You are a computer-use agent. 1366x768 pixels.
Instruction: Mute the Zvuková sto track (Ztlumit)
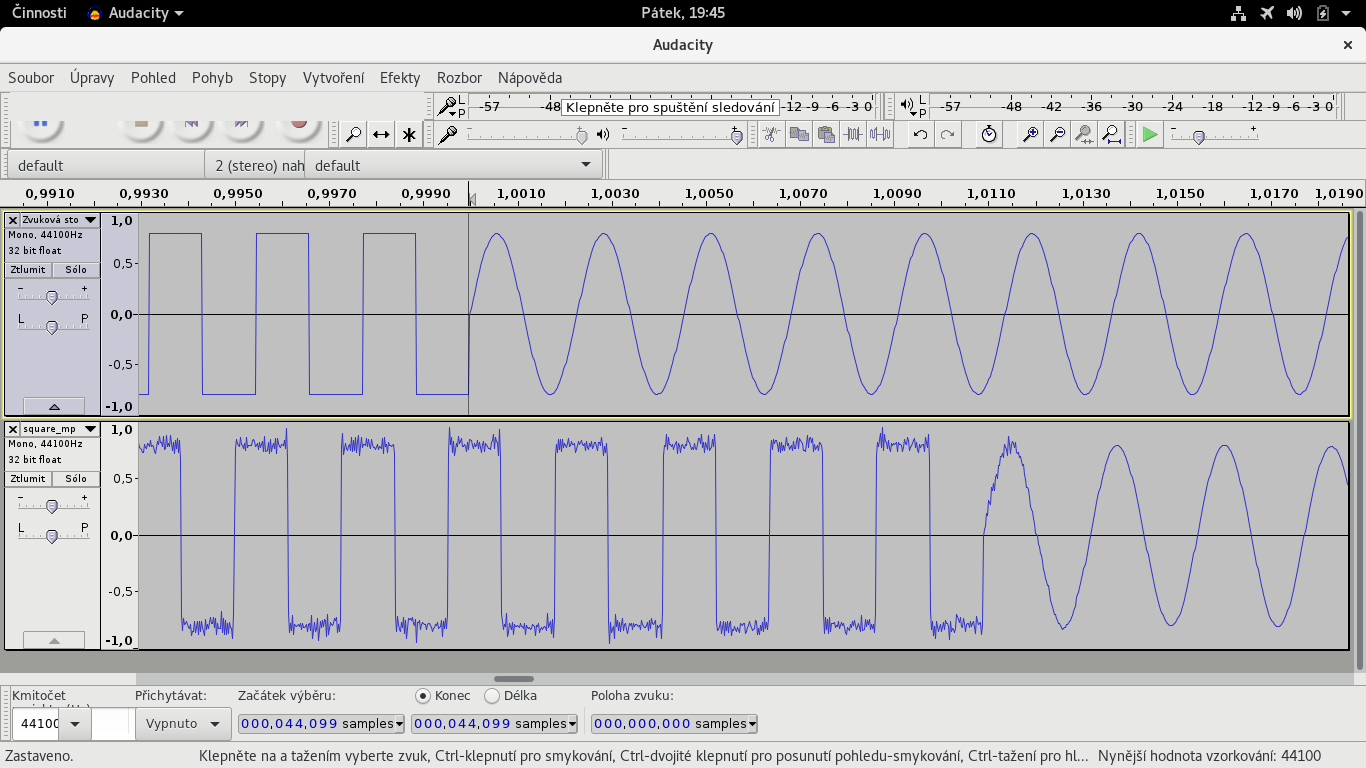pos(28,270)
